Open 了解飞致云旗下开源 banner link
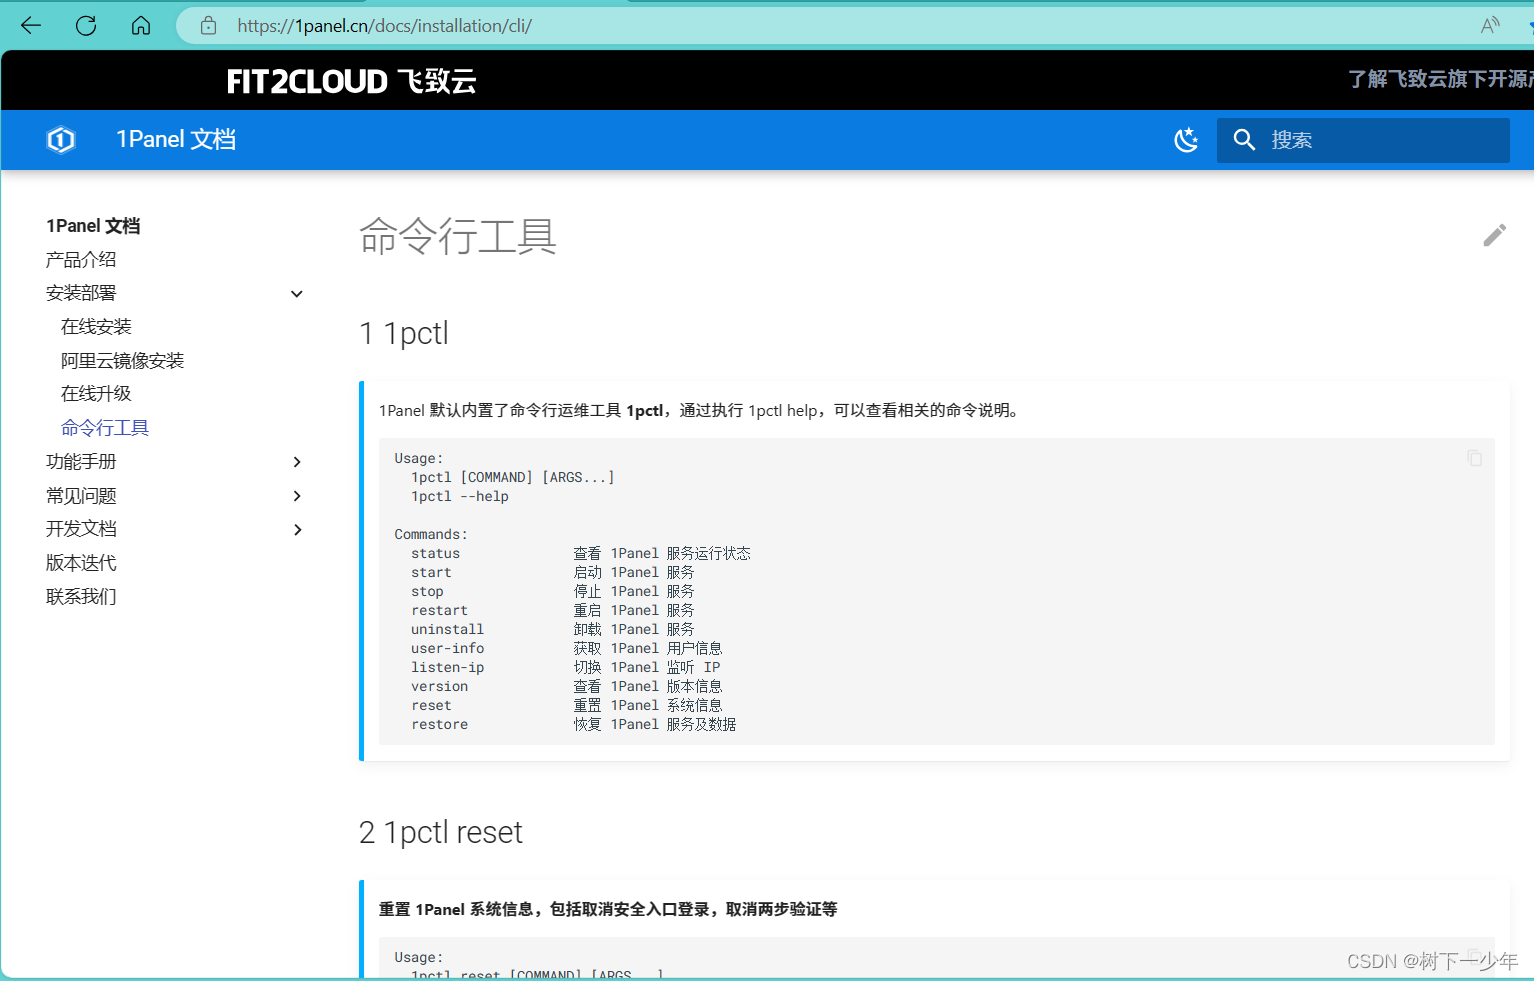This screenshot has height=981, width=1534. (x=1440, y=79)
